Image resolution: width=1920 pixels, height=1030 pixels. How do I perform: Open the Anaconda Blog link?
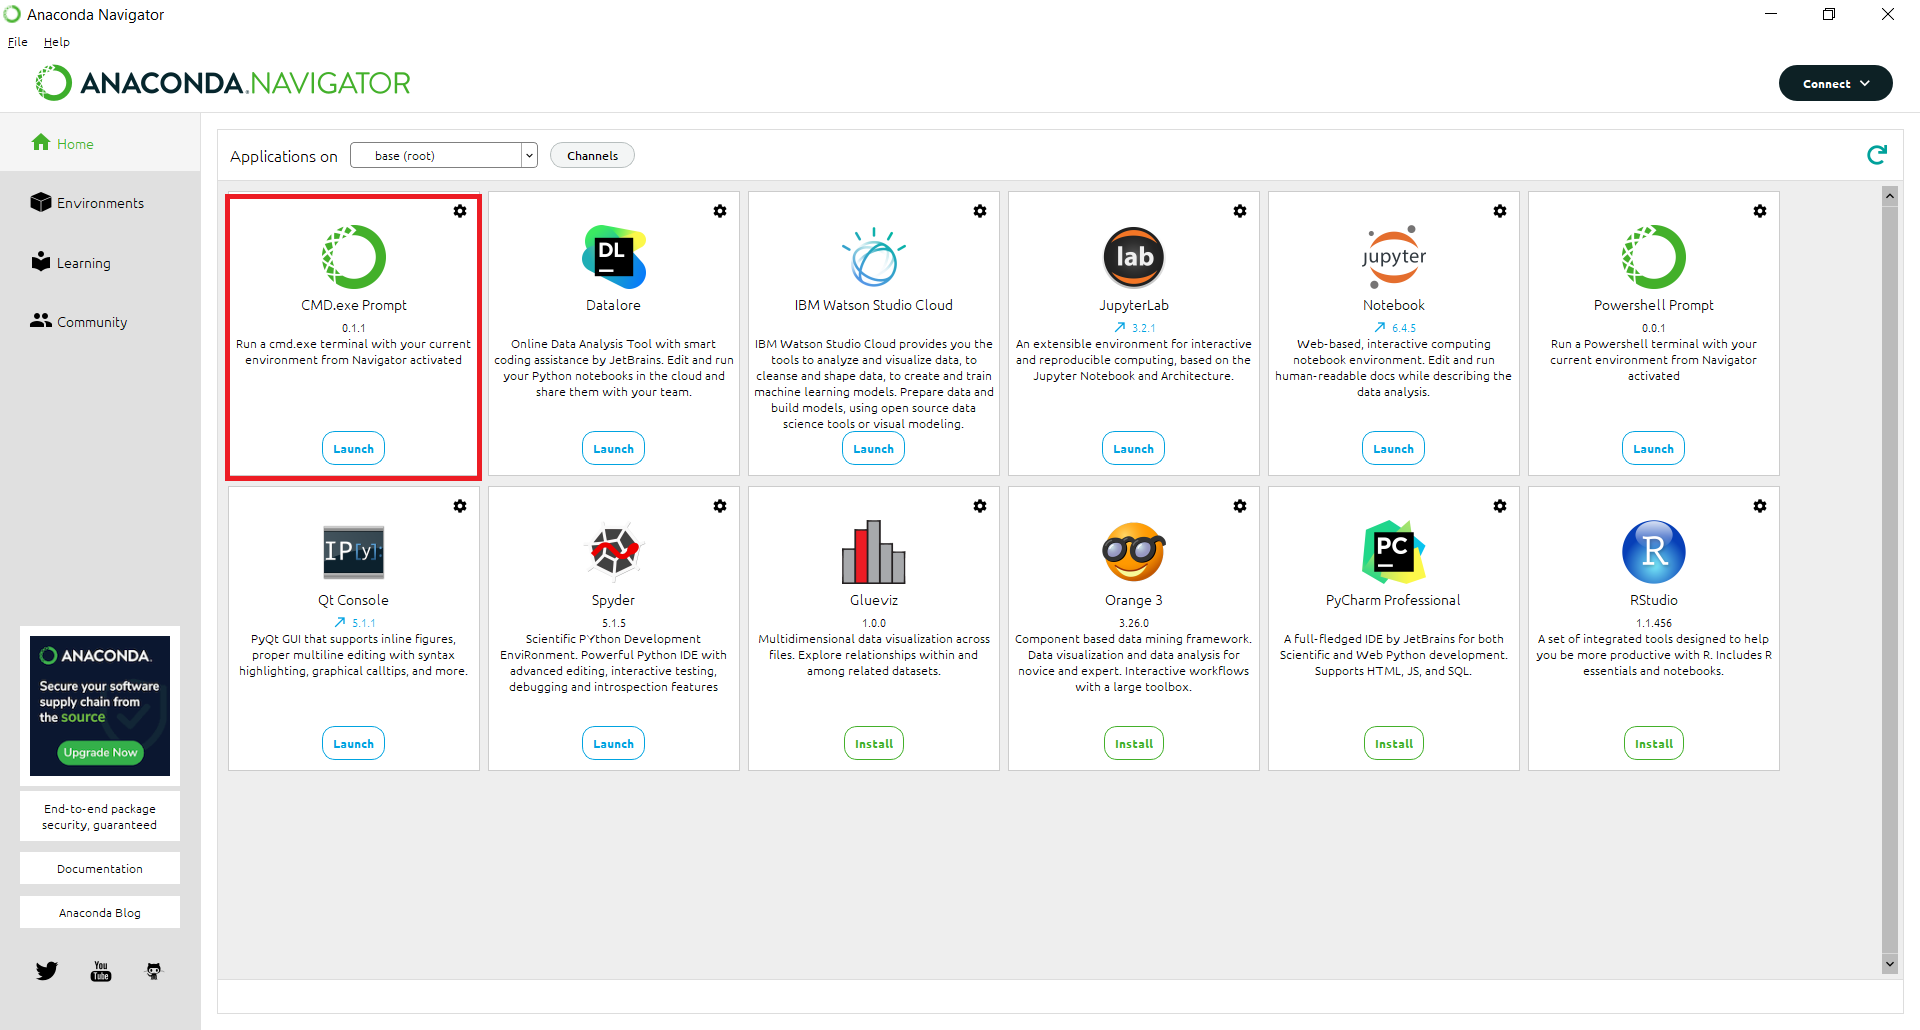point(100,913)
